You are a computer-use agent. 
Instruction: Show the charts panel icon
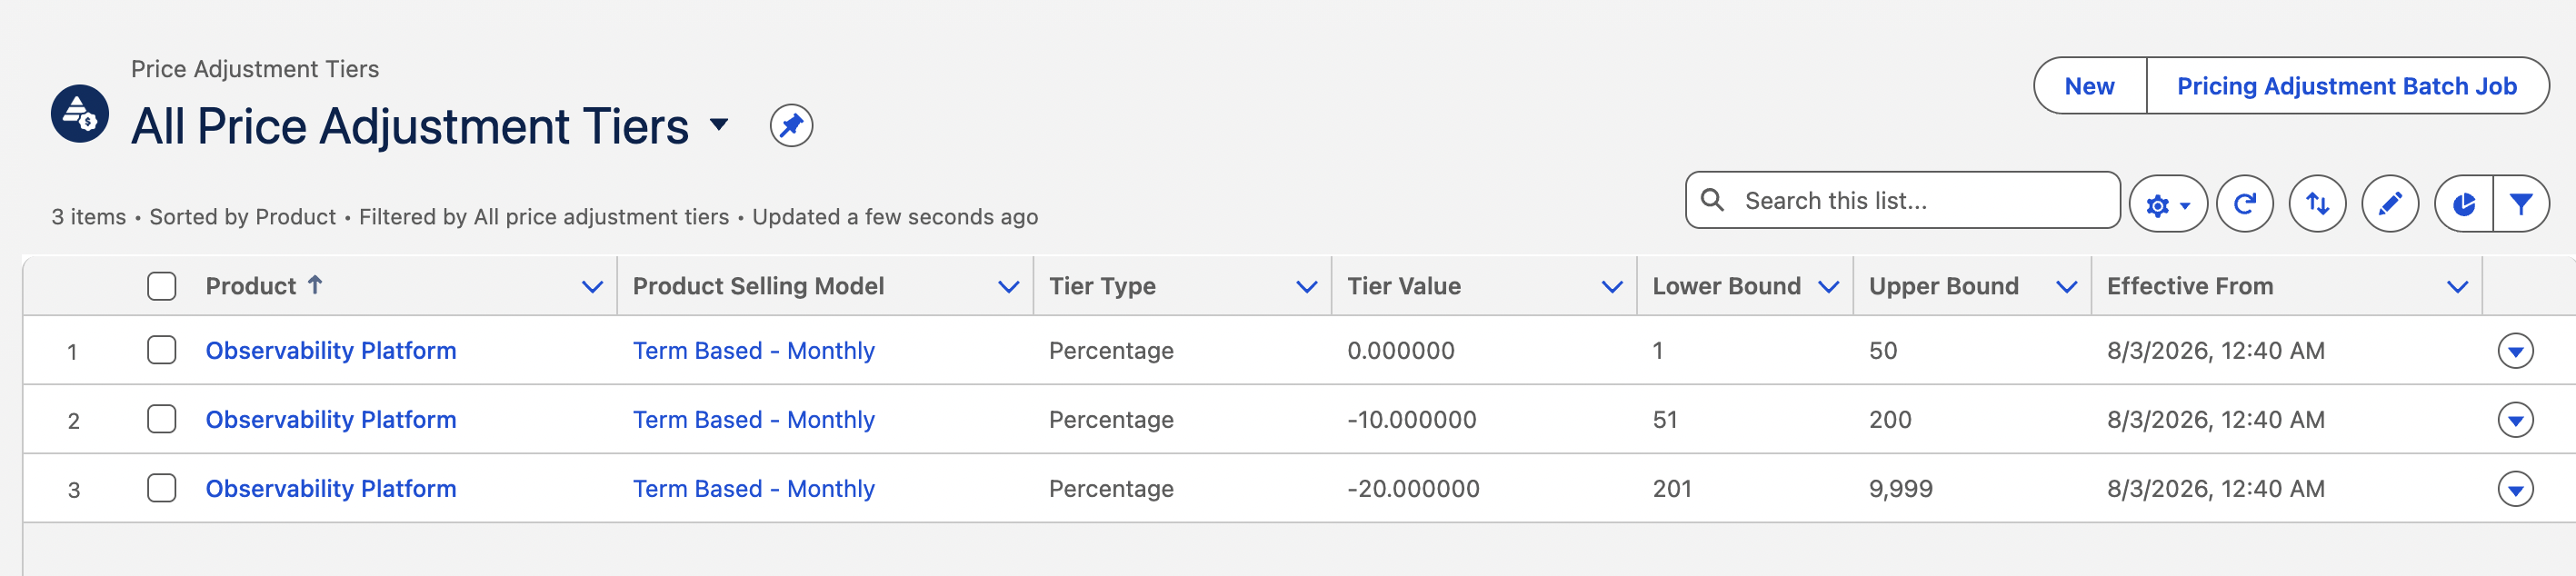pos(2464,204)
